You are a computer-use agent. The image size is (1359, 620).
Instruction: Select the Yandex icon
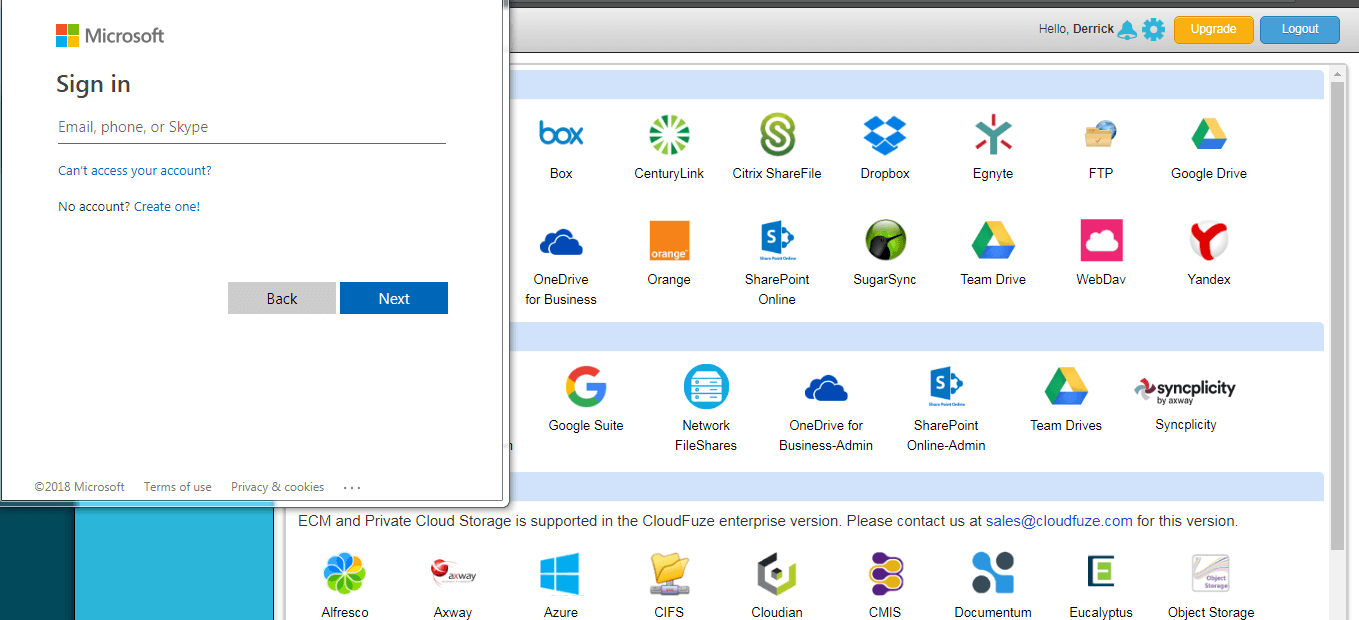tap(1209, 241)
